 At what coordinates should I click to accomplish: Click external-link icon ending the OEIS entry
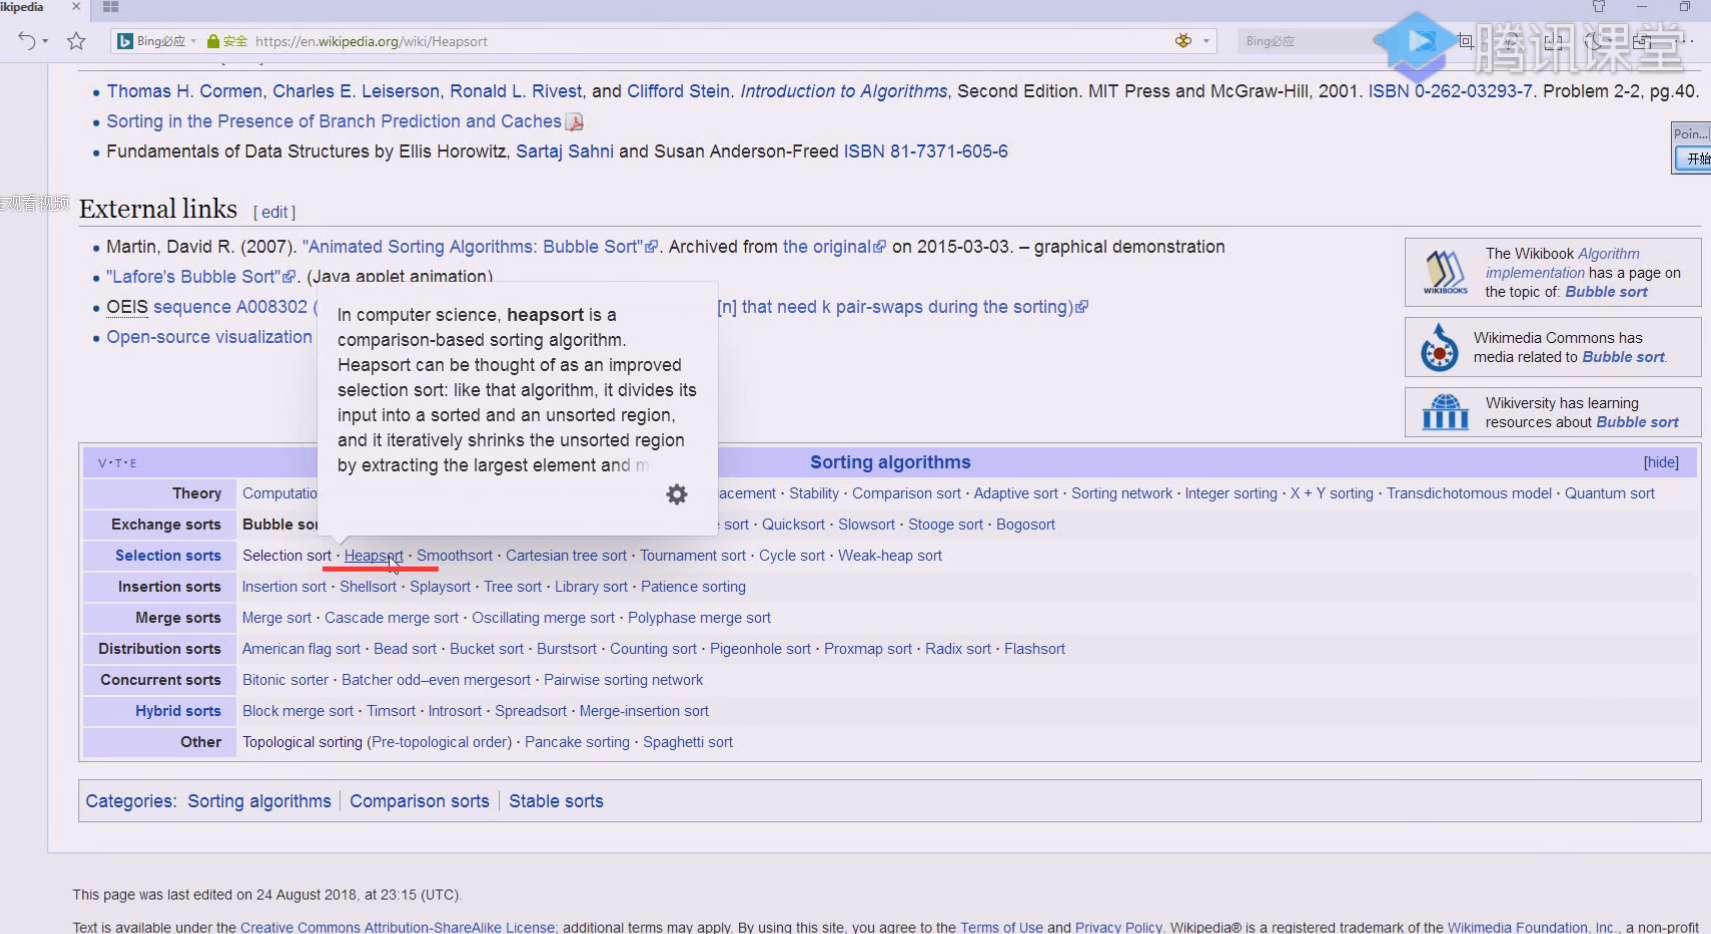pyautogui.click(x=1082, y=307)
